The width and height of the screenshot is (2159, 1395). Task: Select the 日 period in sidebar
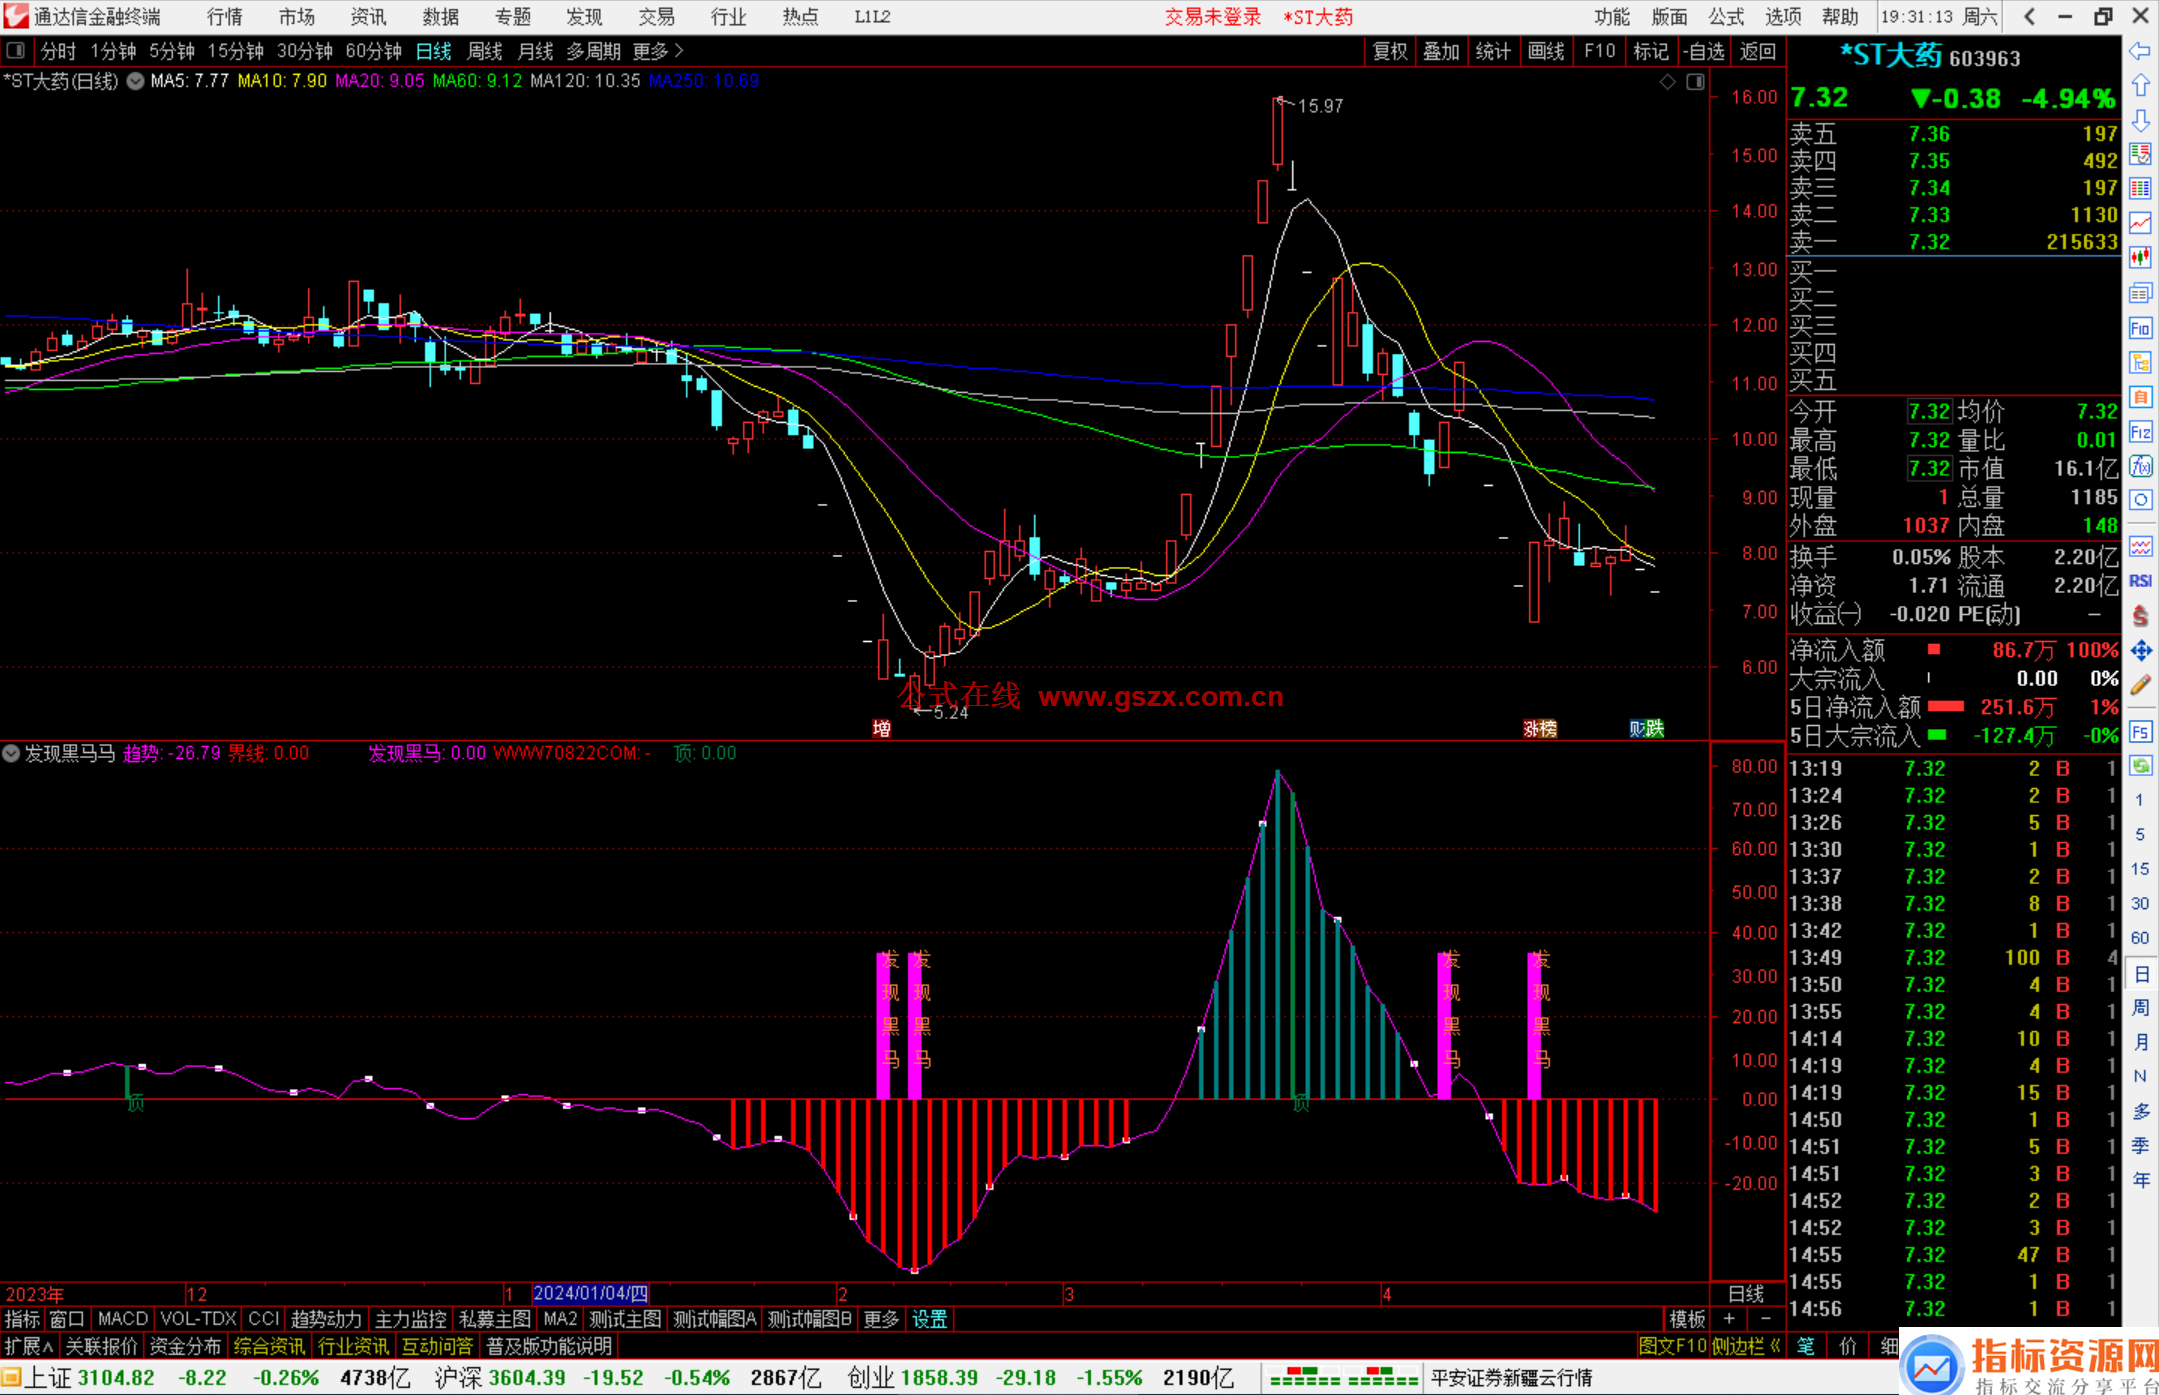[2140, 973]
